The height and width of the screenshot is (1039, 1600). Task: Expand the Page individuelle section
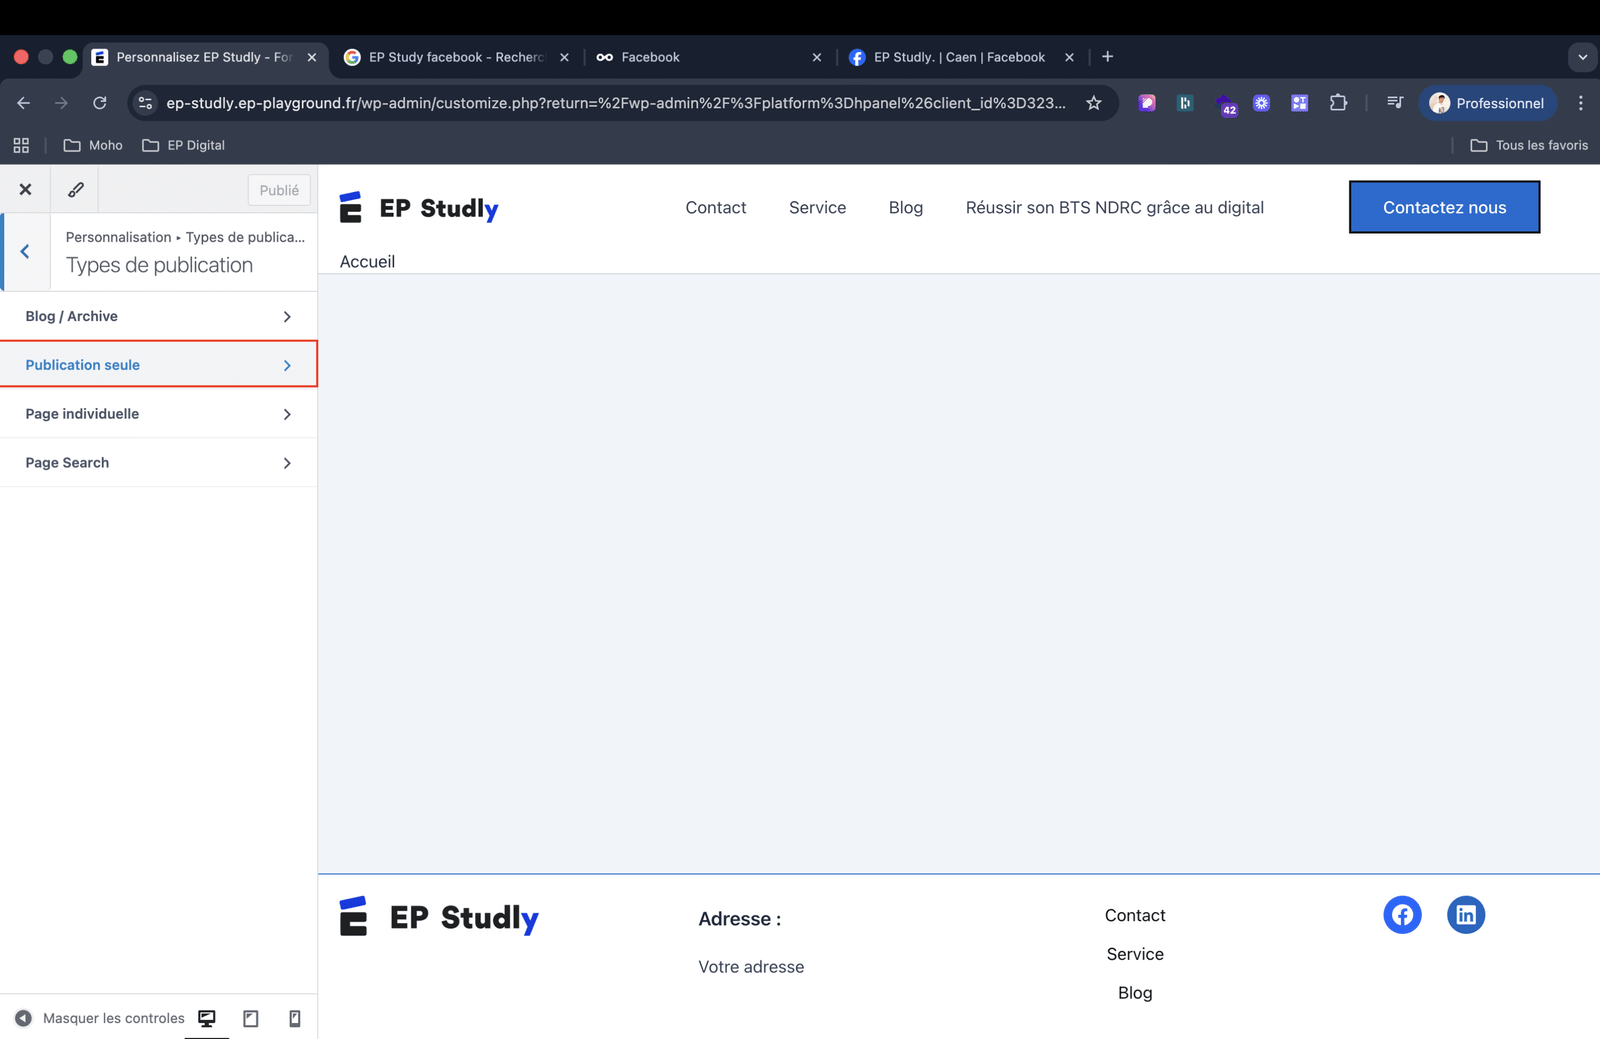(x=158, y=414)
